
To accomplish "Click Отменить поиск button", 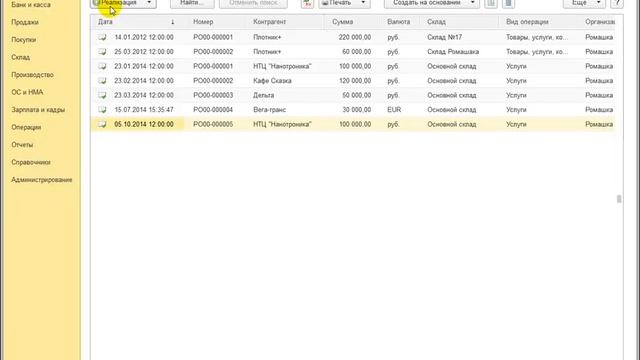I will pyautogui.click(x=253, y=3).
